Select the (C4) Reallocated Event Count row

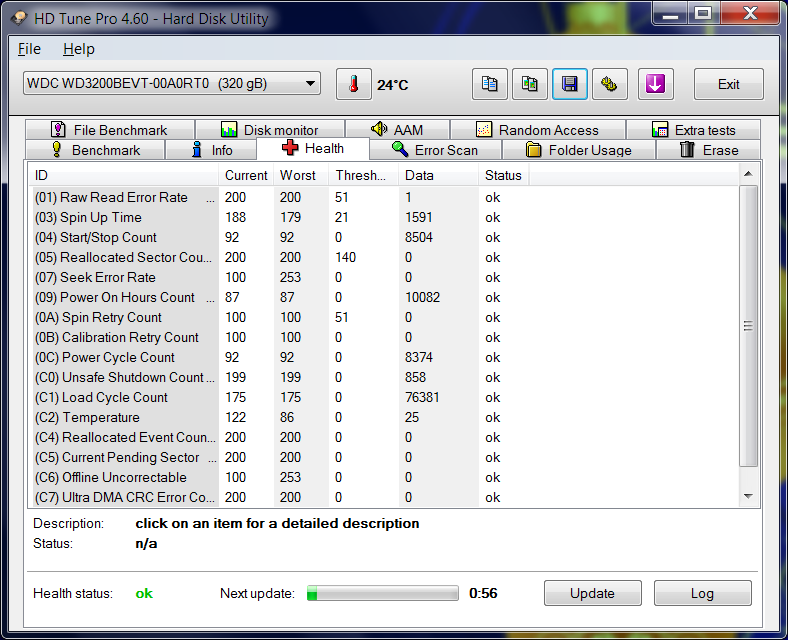pyautogui.click(x=383, y=438)
